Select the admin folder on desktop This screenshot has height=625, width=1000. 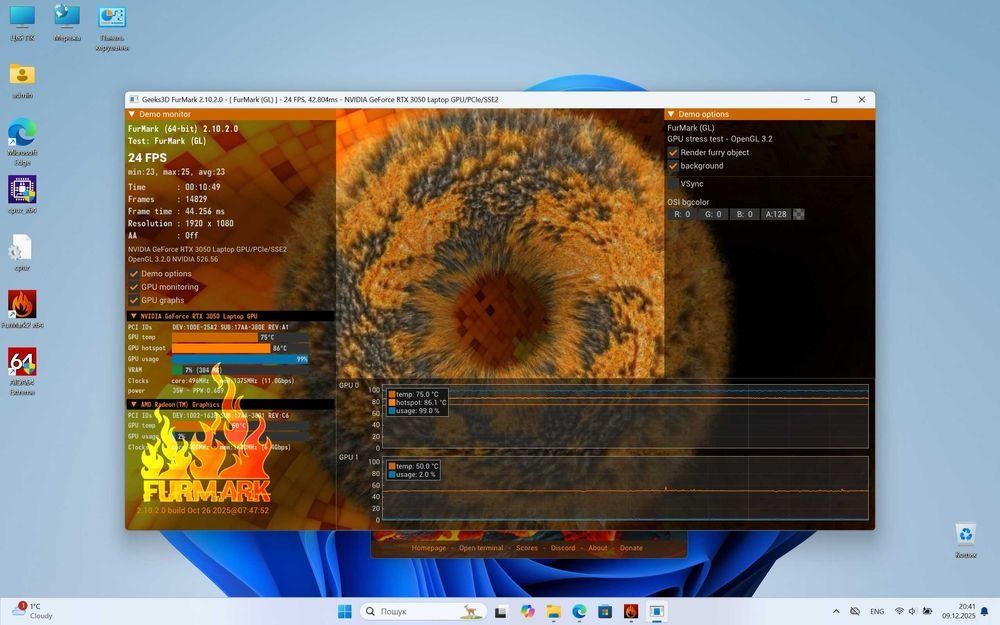[x=22, y=80]
